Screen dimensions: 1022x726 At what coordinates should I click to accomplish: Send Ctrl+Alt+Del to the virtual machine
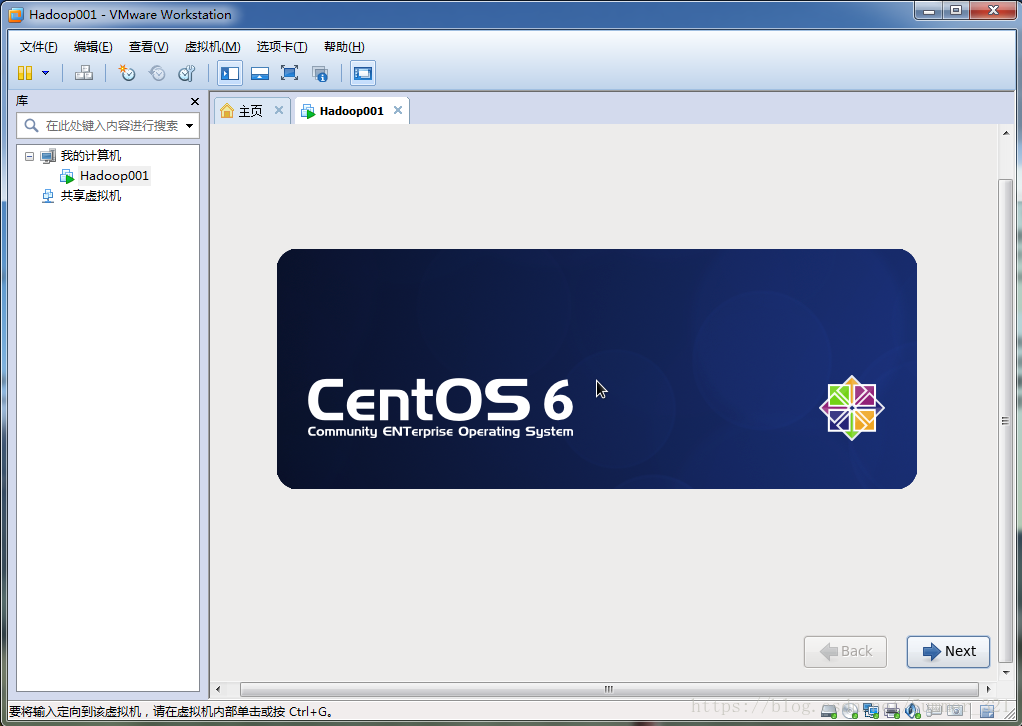(83, 73)
